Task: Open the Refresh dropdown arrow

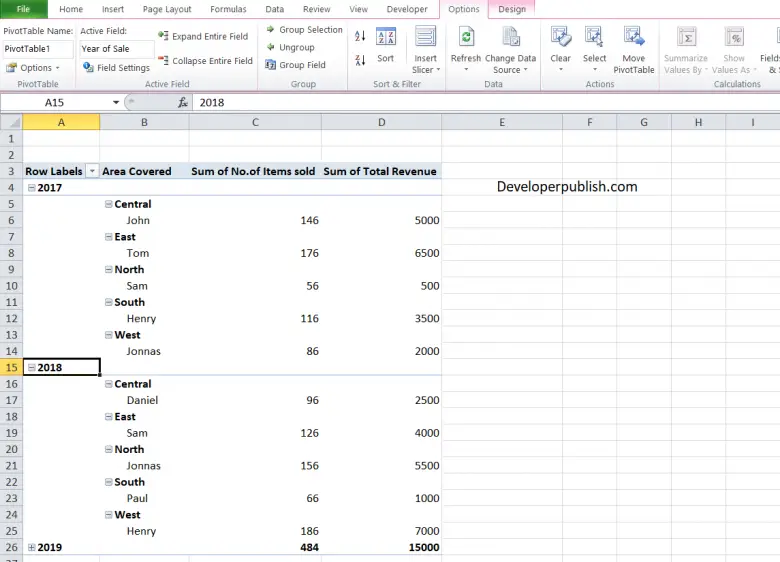Action: [466, 70]
